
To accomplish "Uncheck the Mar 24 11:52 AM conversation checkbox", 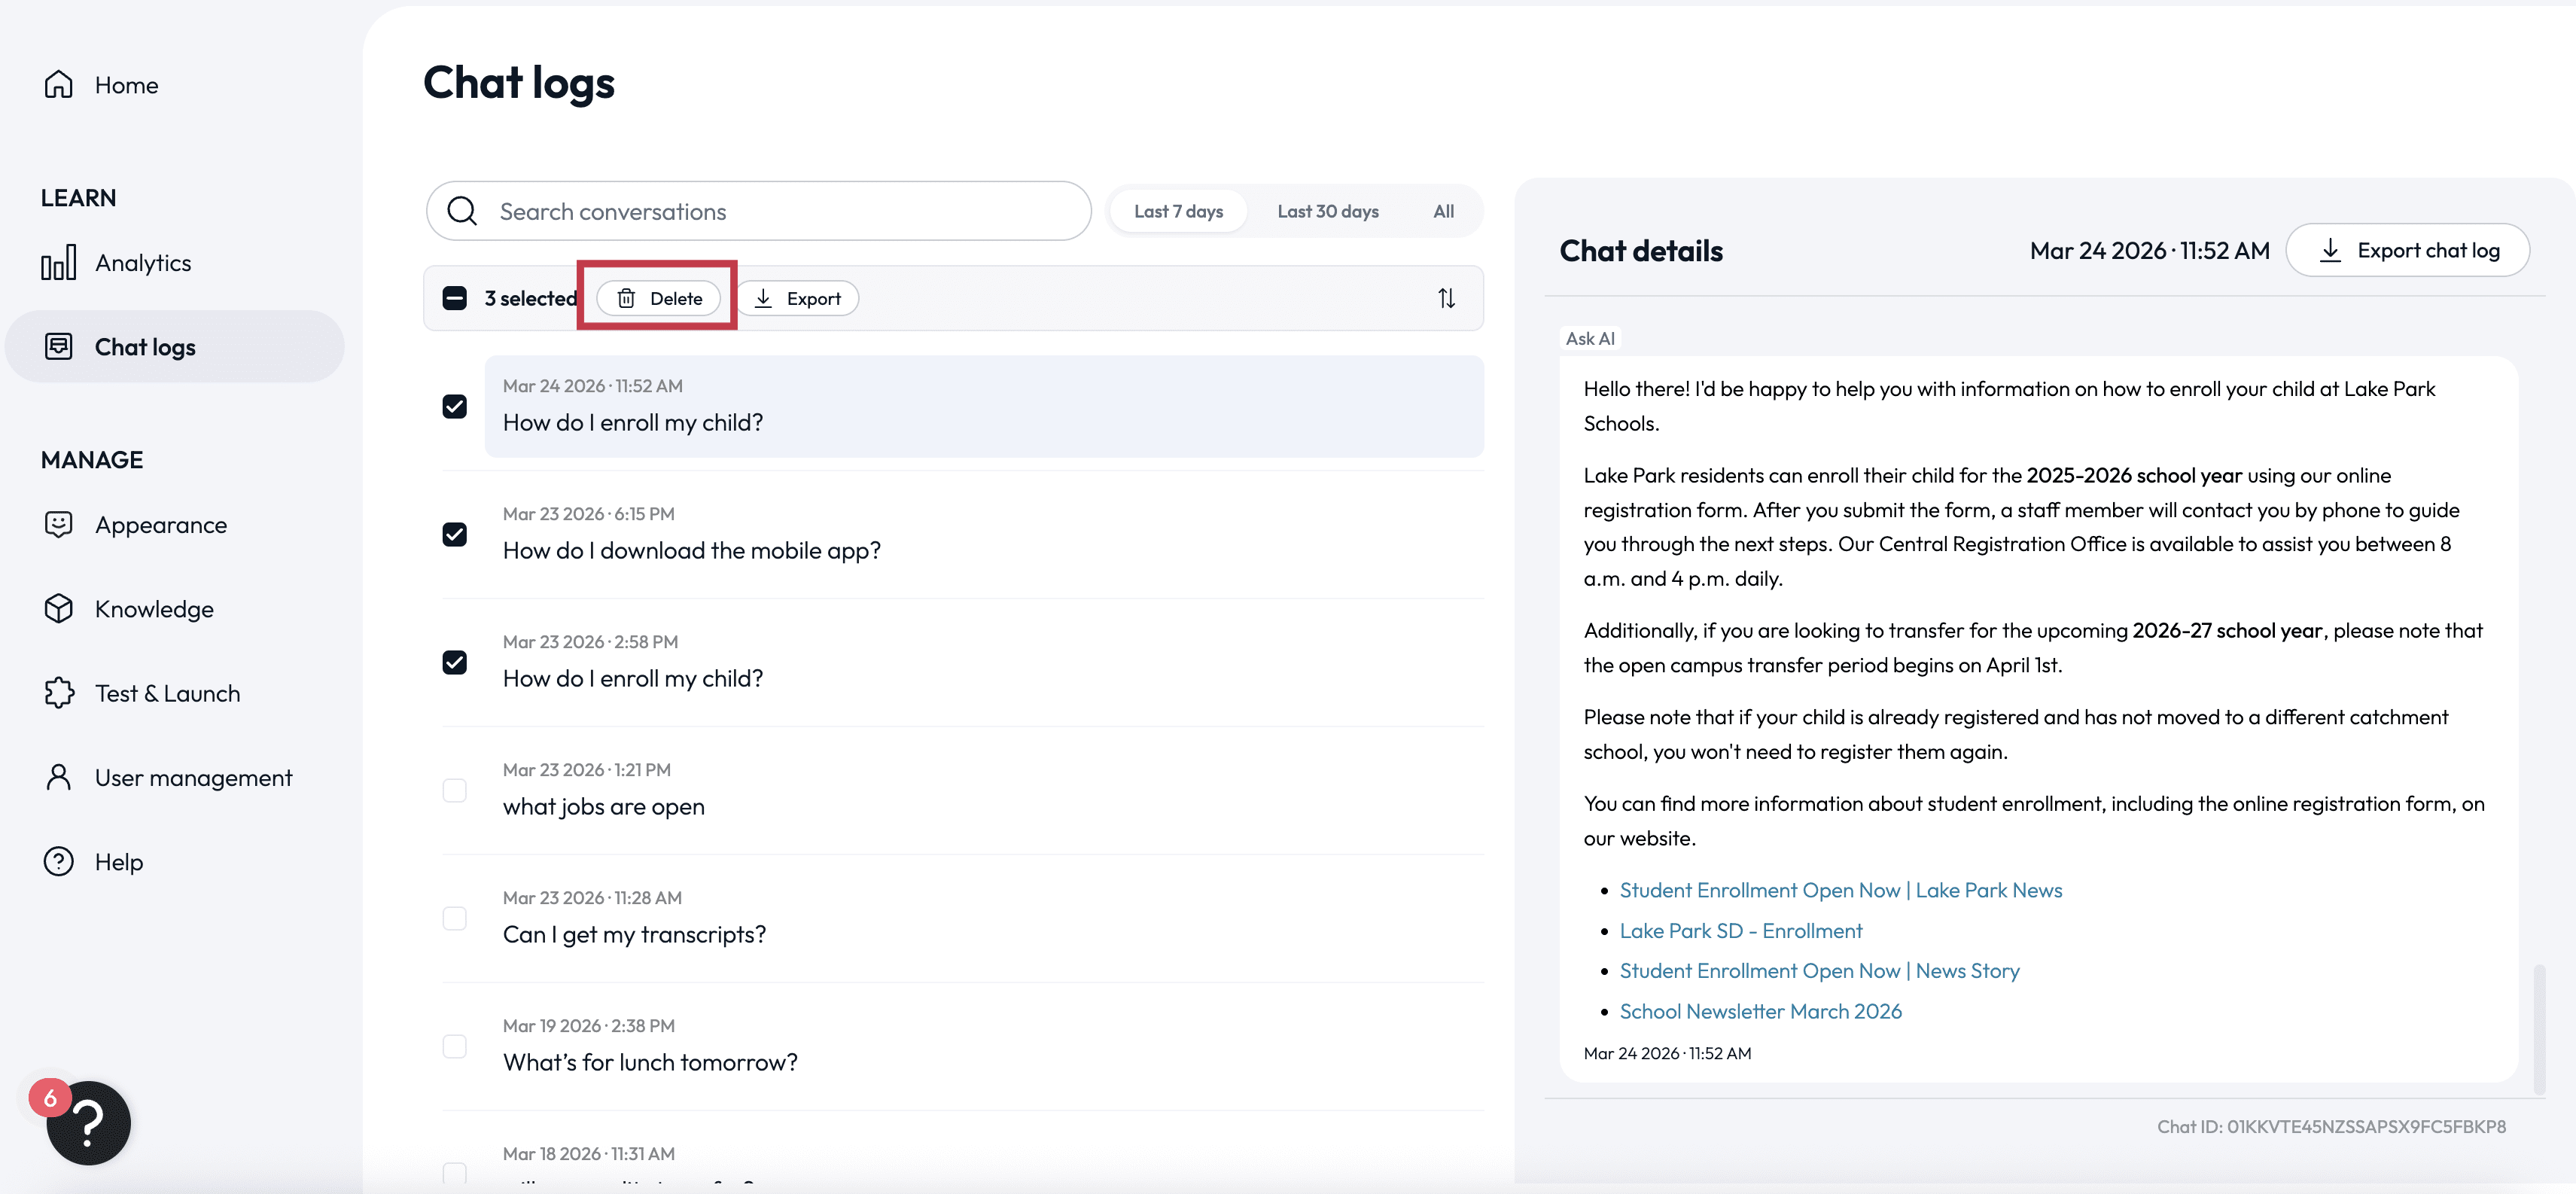I will point(454,406).
